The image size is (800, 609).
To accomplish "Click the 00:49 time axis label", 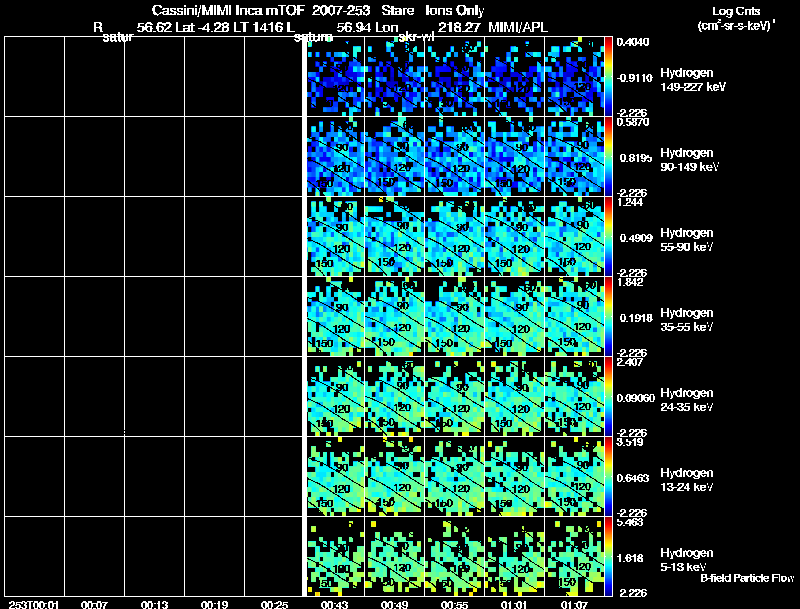I will coord(394,604).
